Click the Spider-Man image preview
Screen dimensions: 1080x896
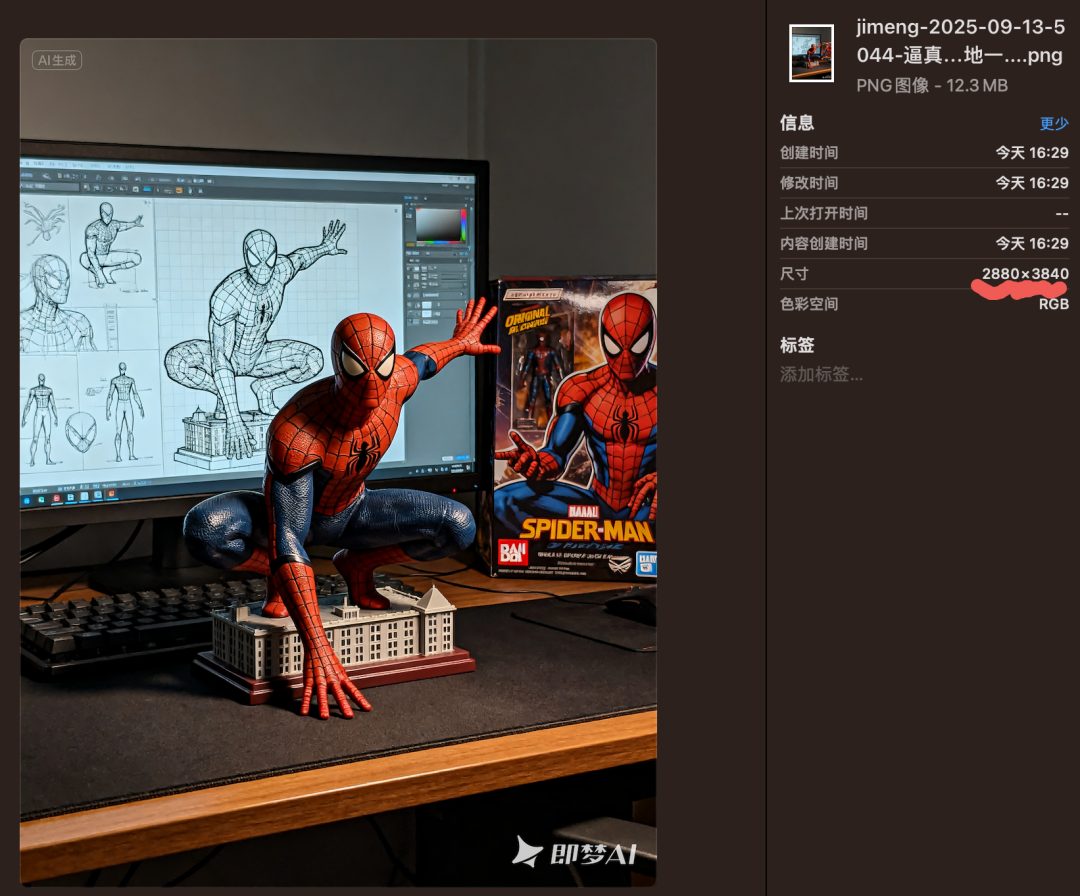(x=338, y=462)
